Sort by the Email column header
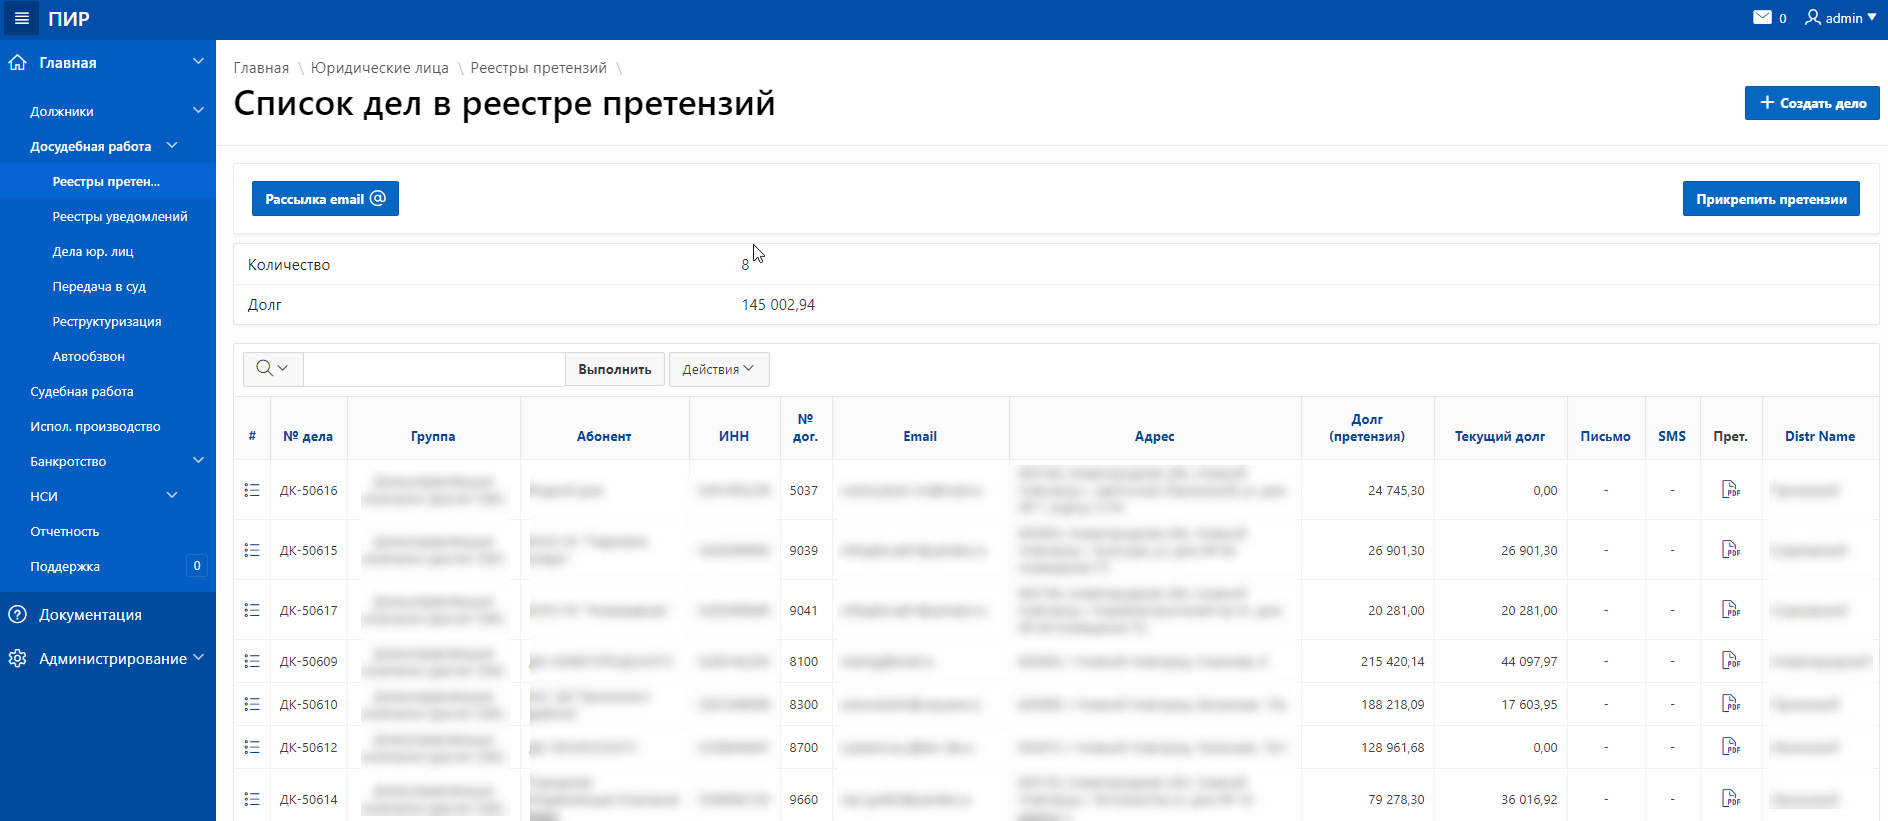This screenshot has height=821, width=1888. (920, 436)
